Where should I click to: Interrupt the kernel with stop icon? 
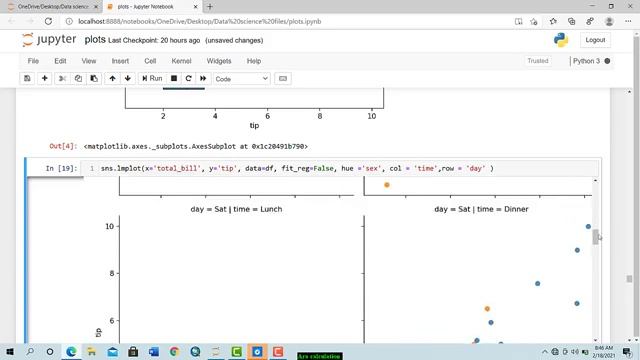point(174,78)
